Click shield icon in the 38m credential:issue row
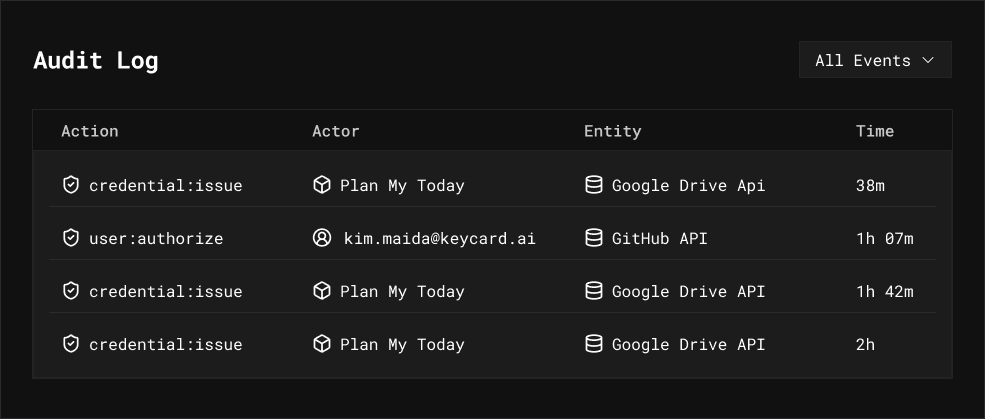This screenshot has width=985, height=419. coord(70,185)
